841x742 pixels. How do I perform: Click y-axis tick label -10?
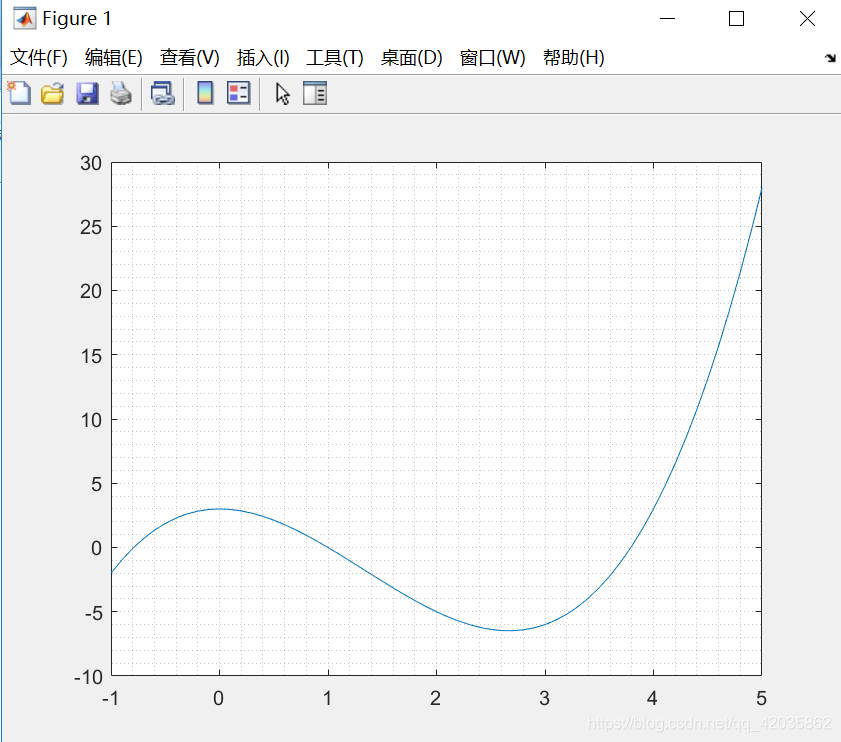[x=88, y=677]
